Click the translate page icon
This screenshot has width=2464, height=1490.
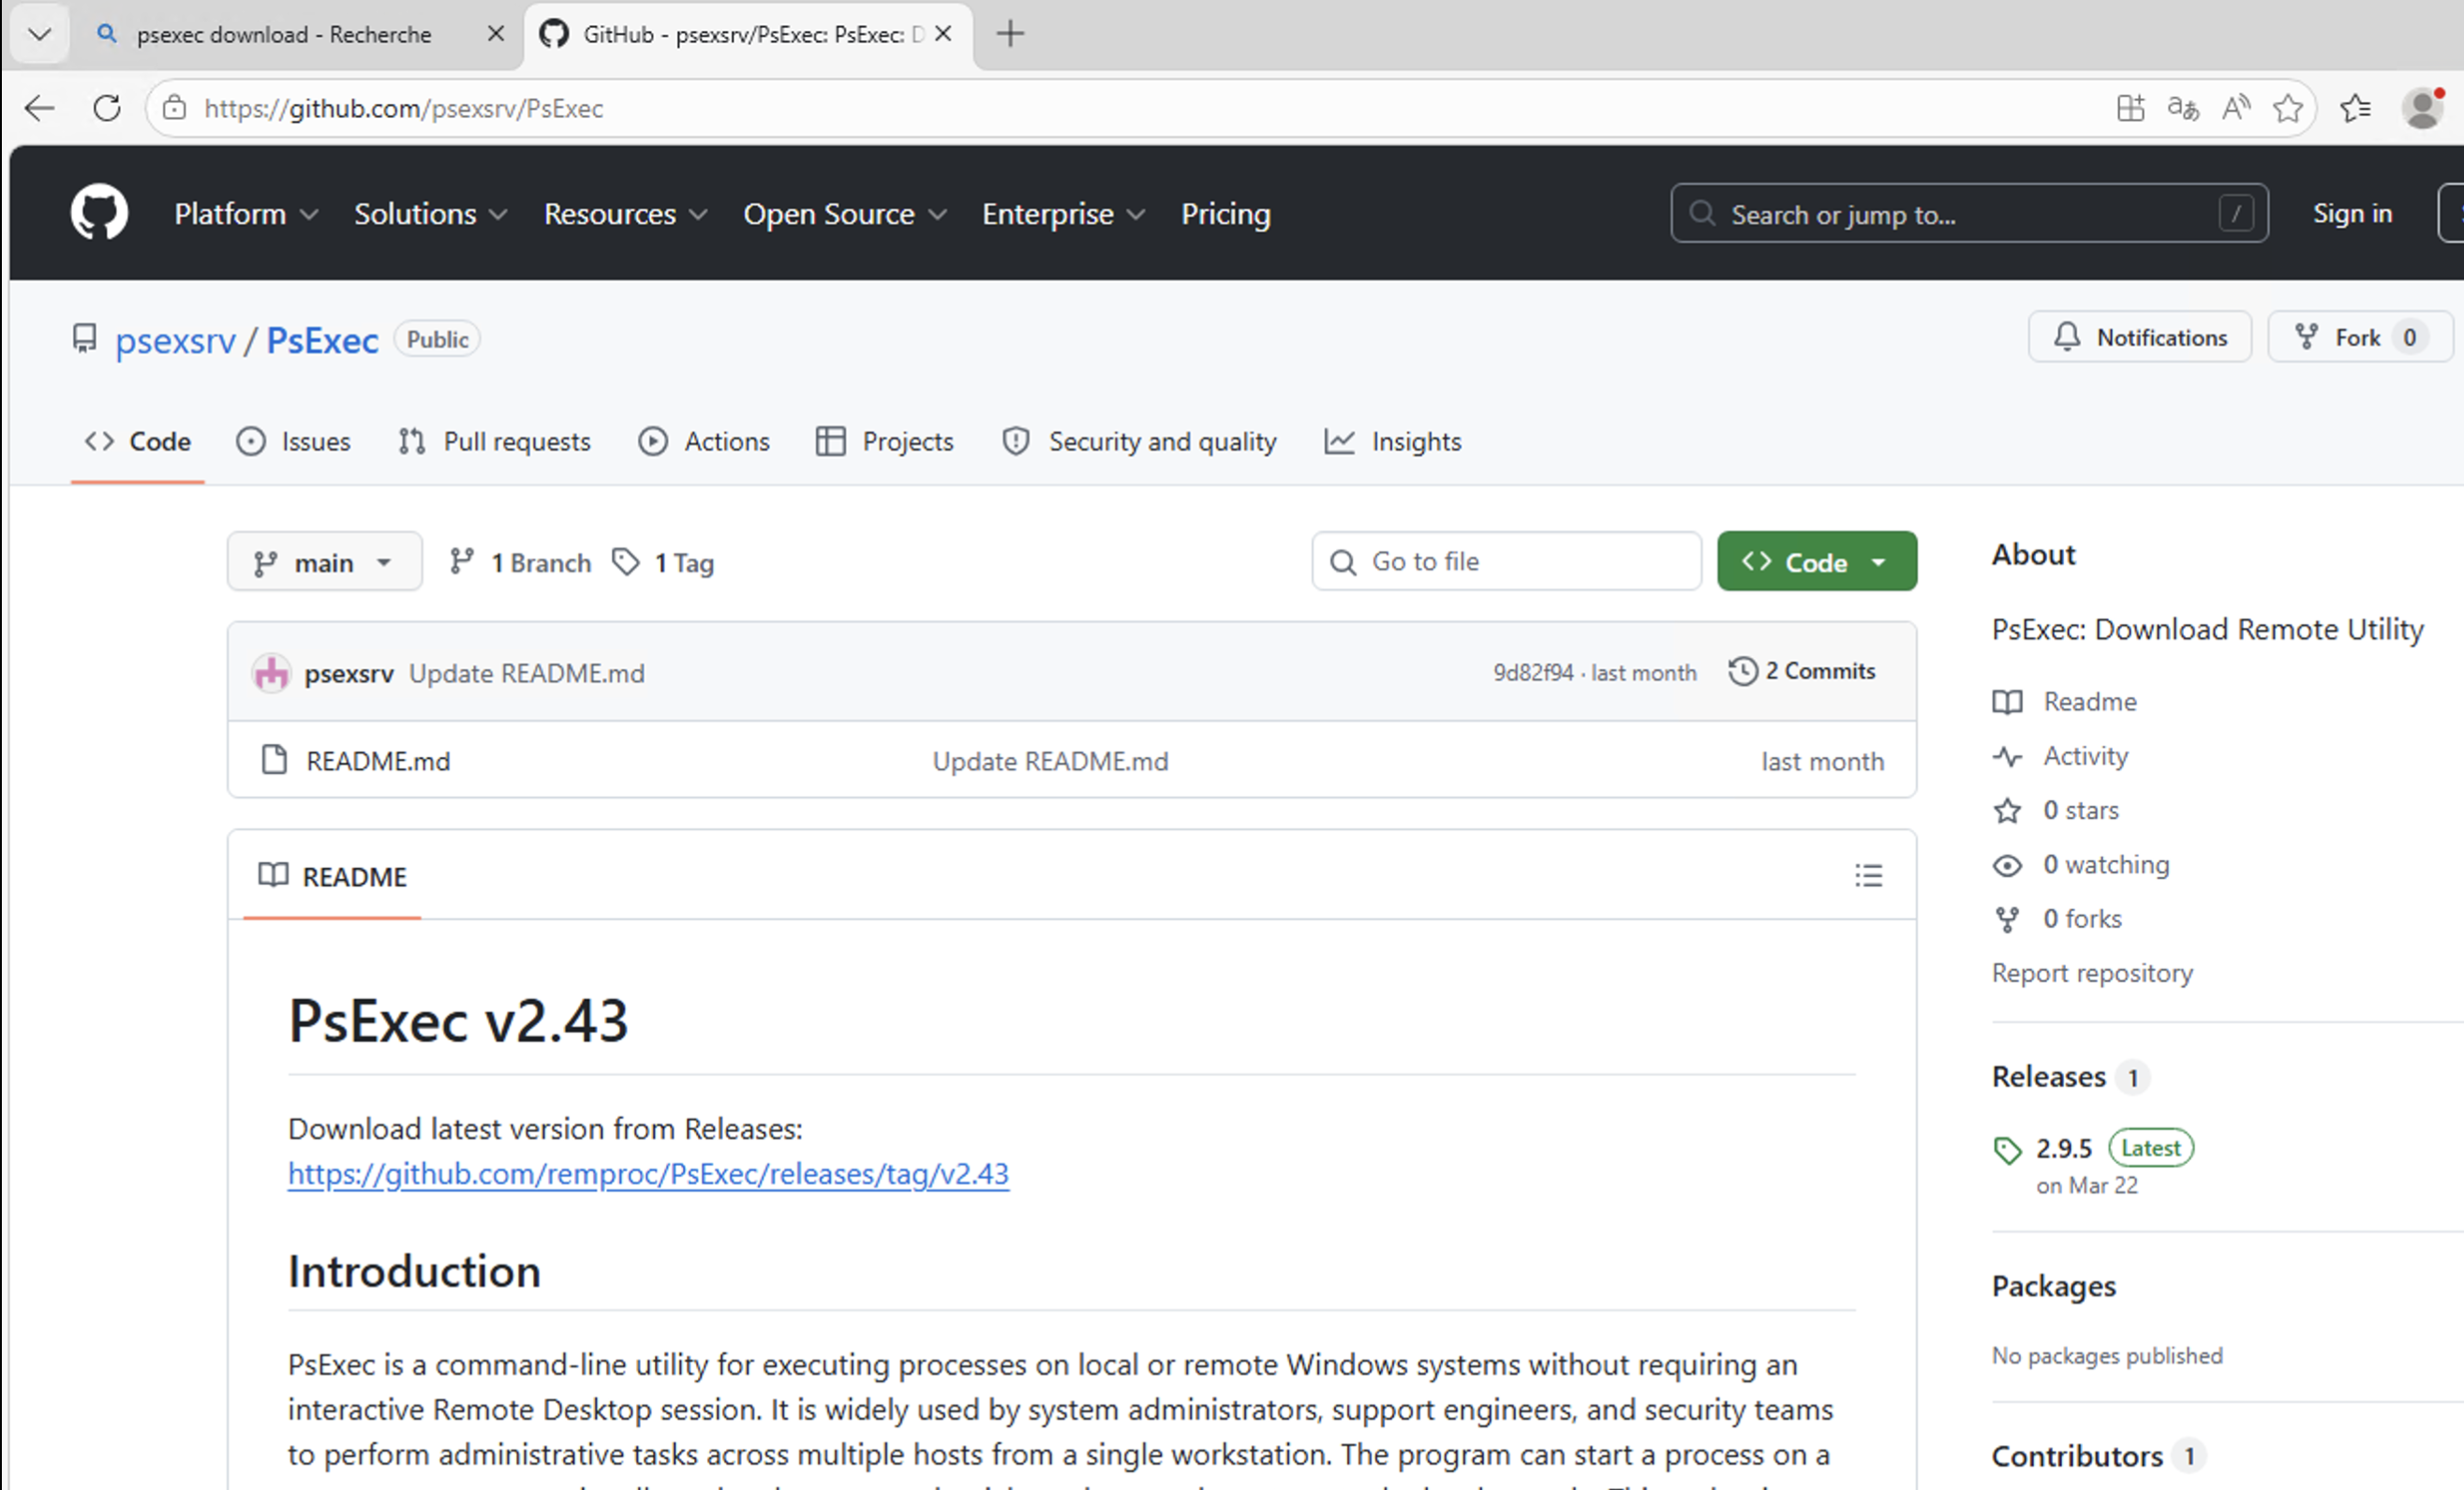pyautogui.click(x=2183, y=108)
